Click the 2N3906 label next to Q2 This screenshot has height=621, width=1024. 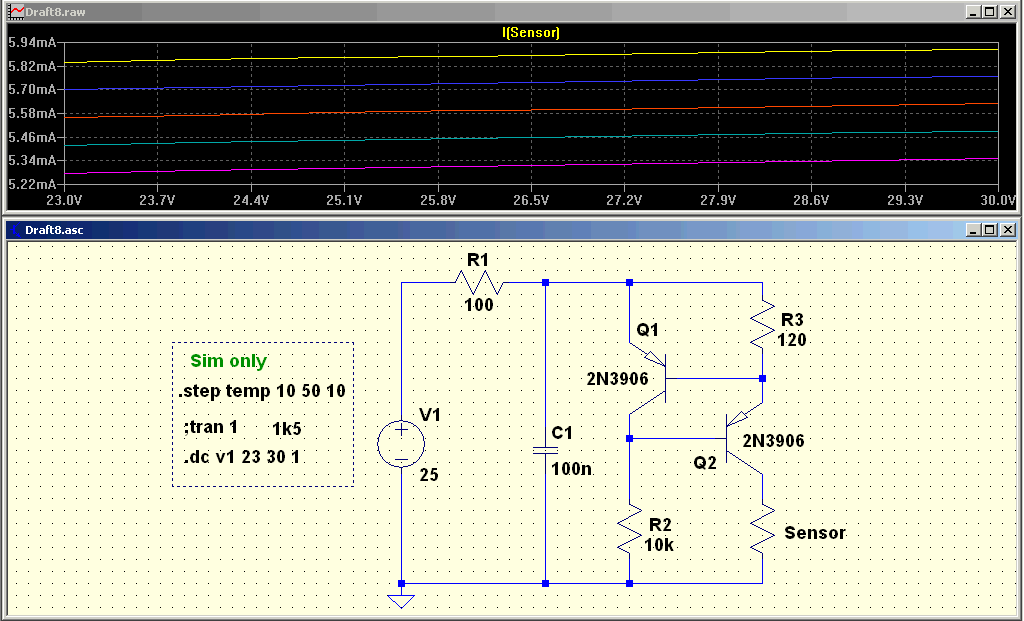click(773, 441)
